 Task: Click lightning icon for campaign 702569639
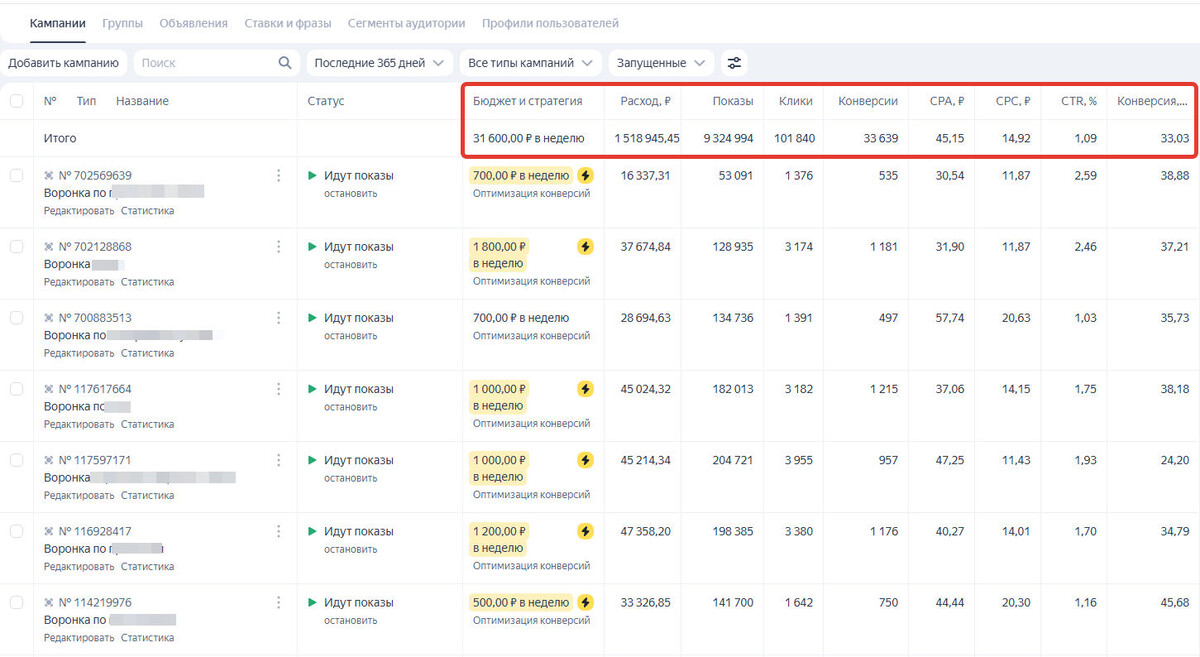tap(586, 175)
